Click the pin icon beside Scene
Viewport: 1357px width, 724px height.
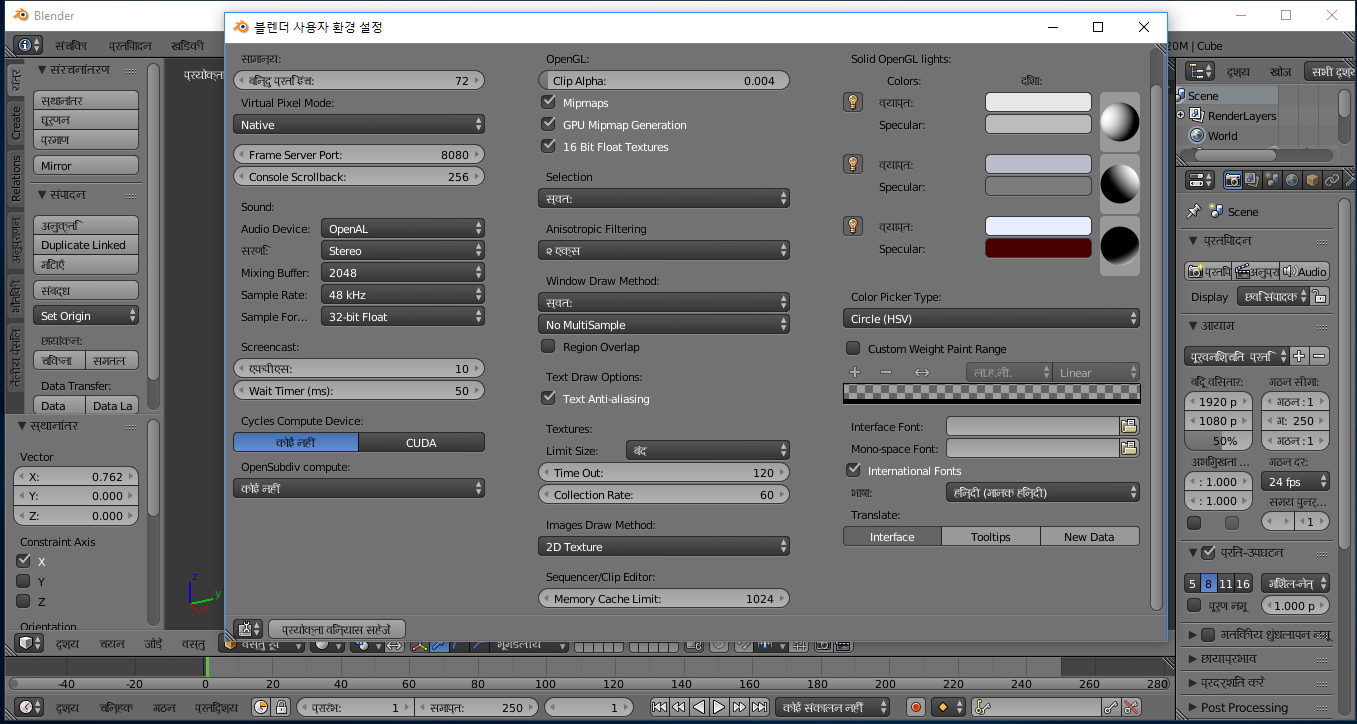1193,211
